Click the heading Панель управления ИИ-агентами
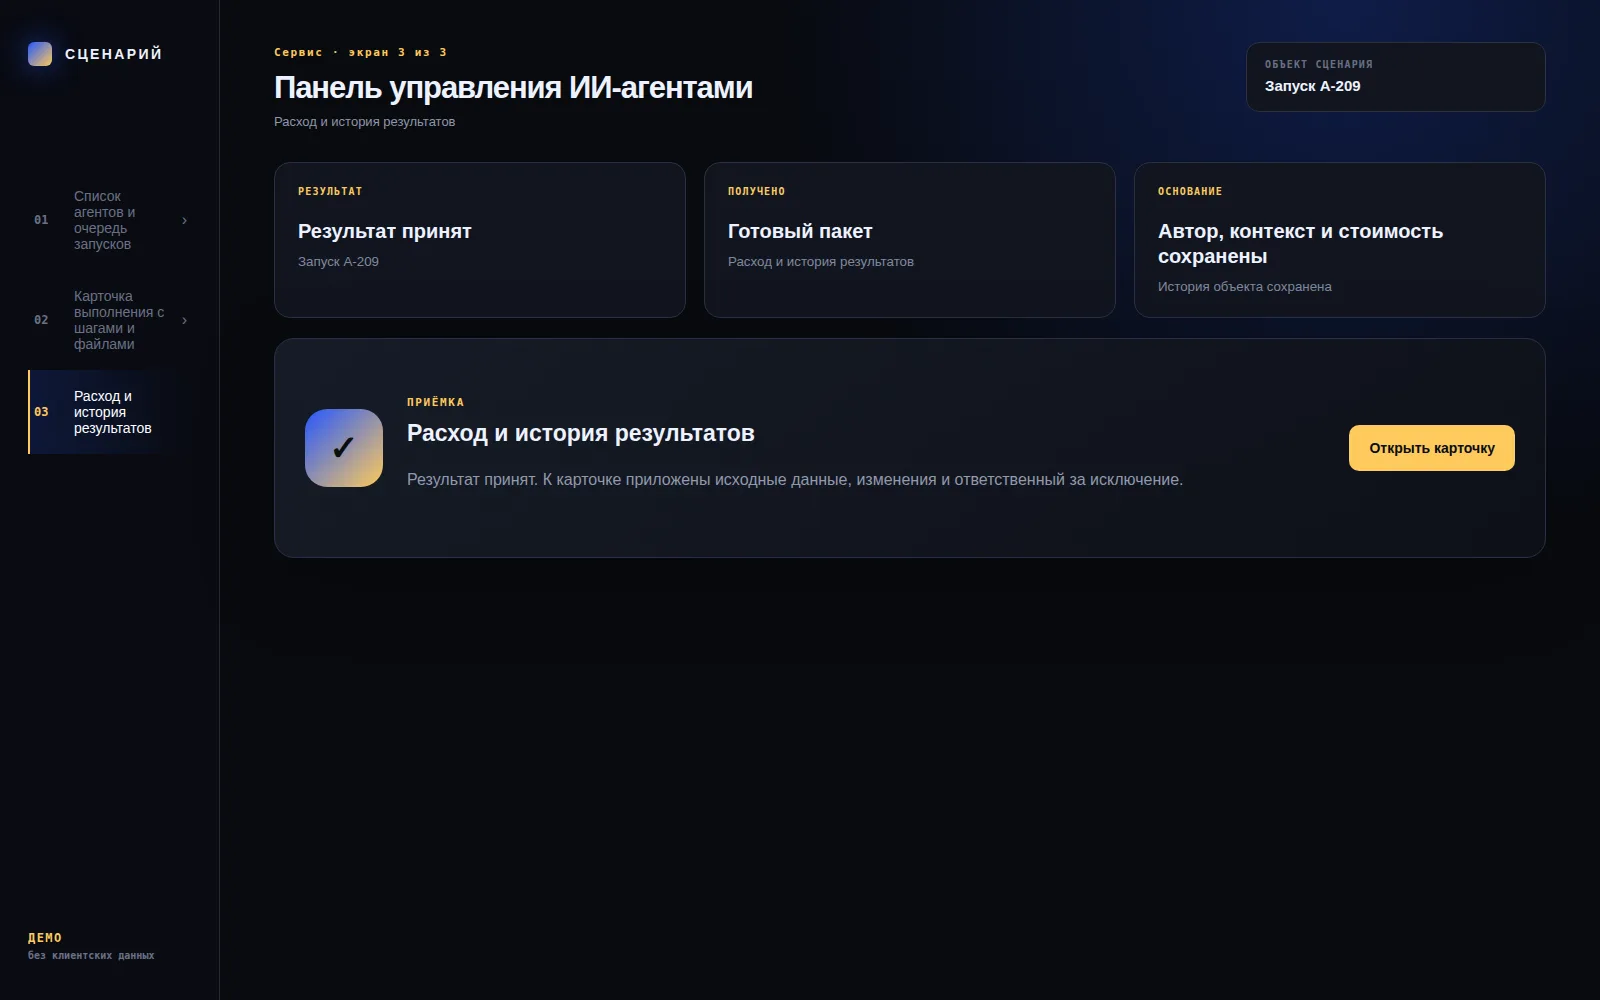The height and width of the screenshot is (1000, 1600). pos(513,88)
